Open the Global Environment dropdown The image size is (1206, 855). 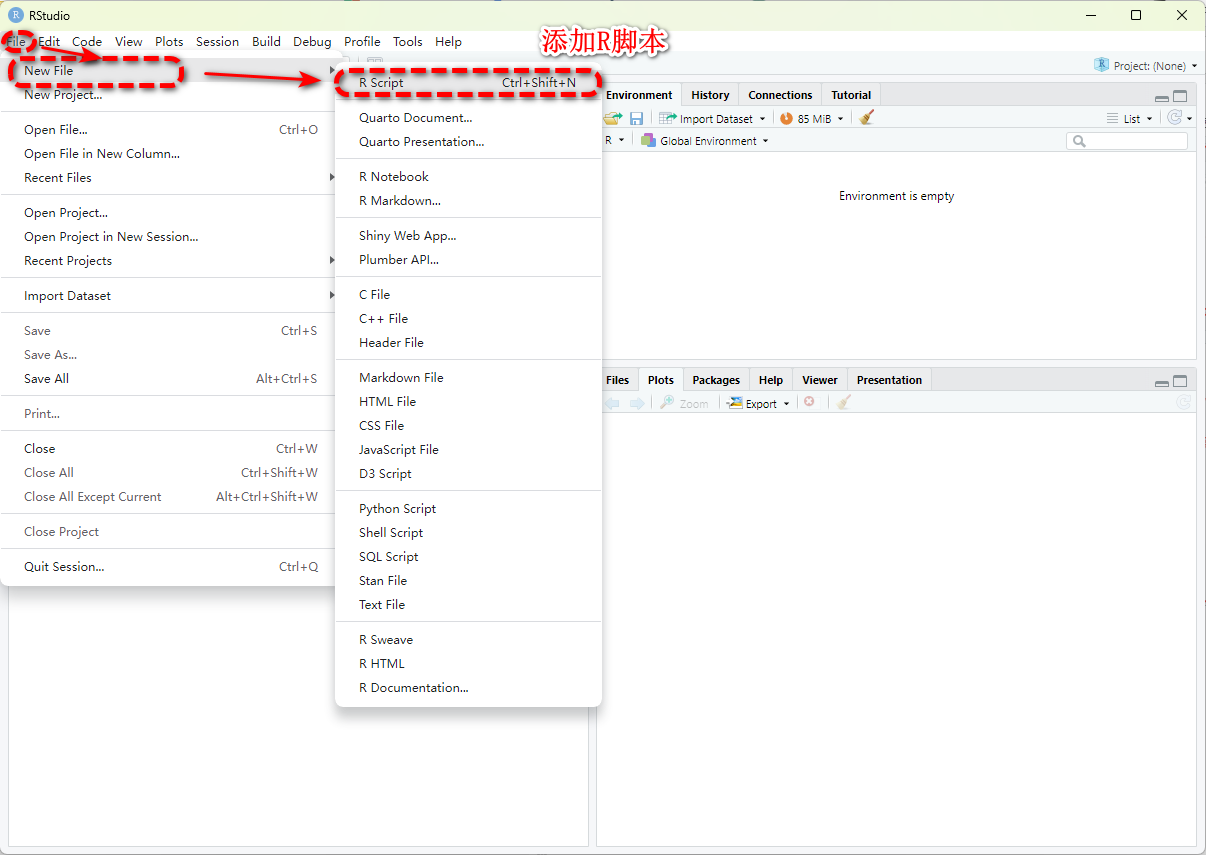coord(705,141)
